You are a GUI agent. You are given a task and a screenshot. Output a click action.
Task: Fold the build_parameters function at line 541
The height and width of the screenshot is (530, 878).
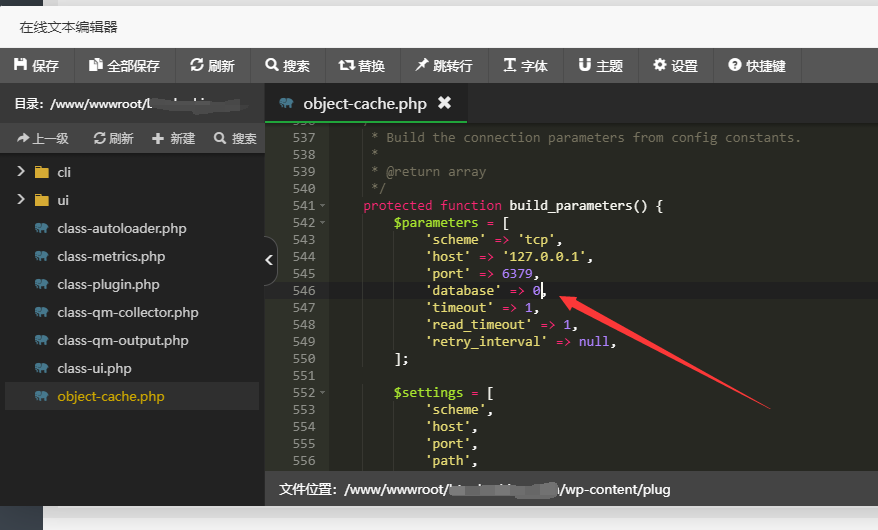pyautogui.click(x=322, y=206)
